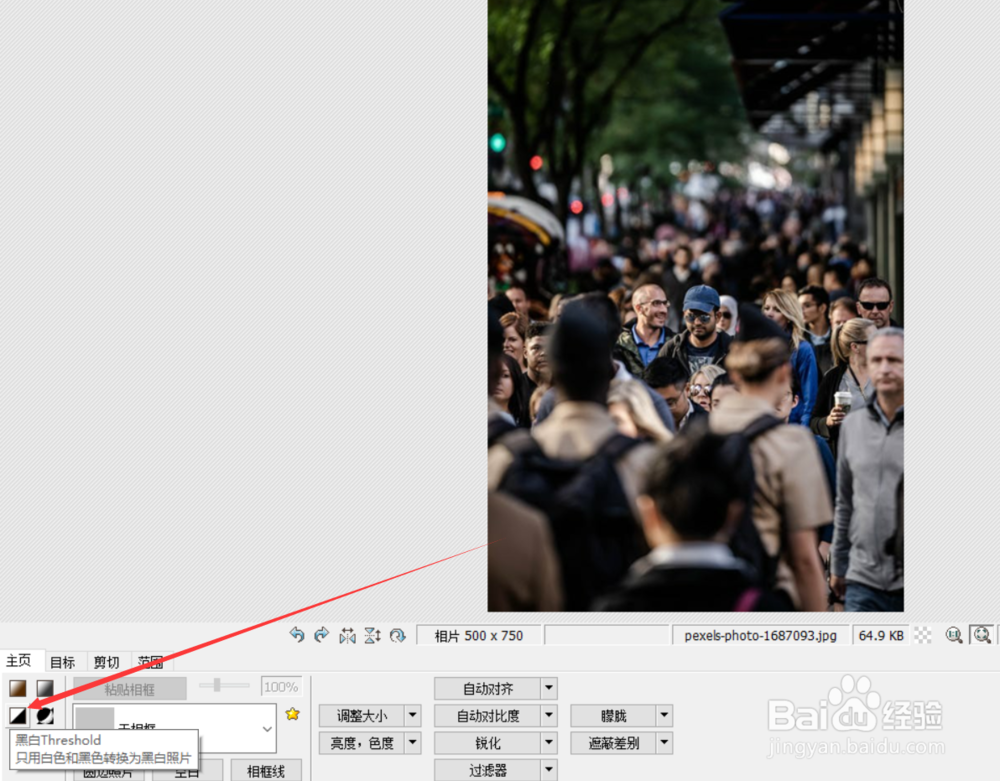Expand the 锐化 dropdown arrow
The height and width of the screenshot is (781, 1000).
click(549, 743)
